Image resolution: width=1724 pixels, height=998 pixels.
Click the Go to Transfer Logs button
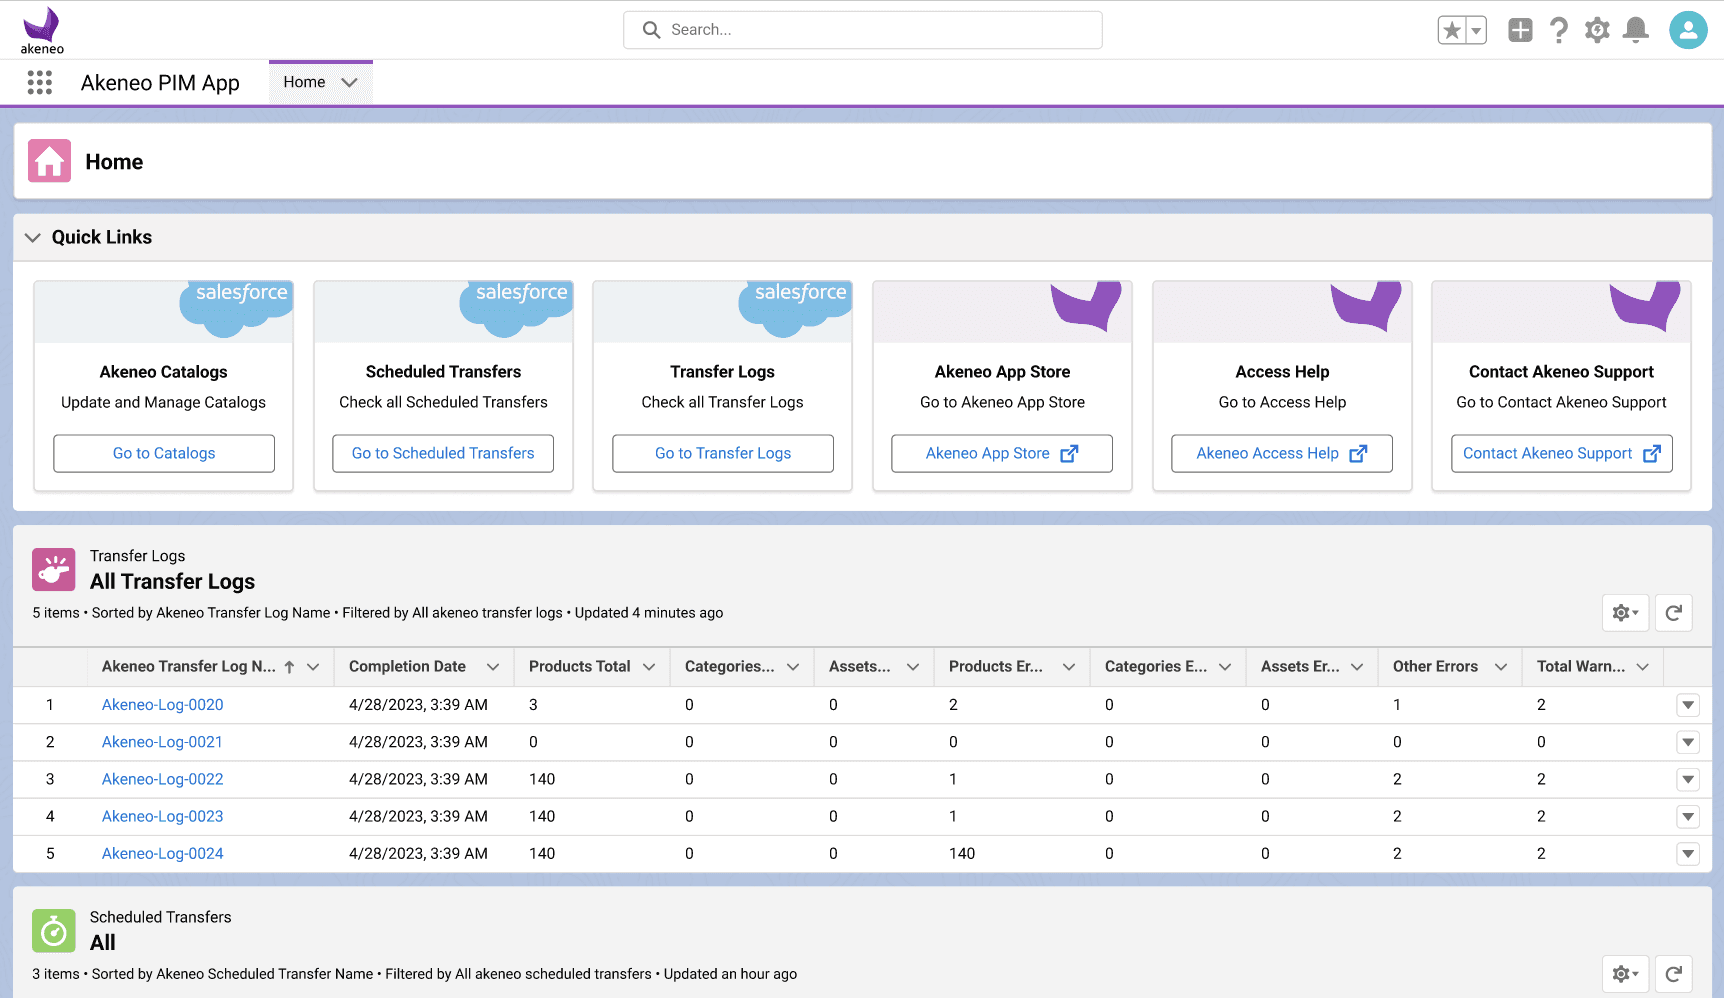723,453
